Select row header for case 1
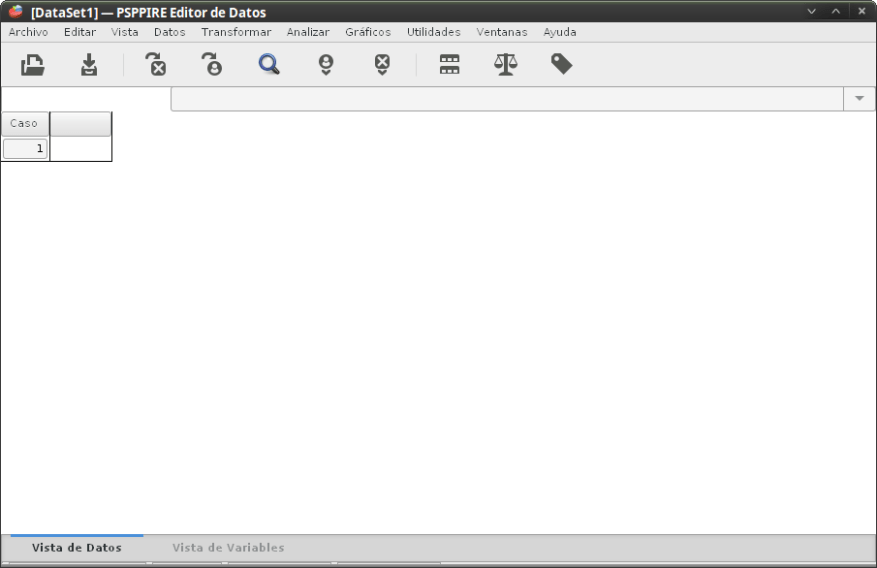Viewport: 877px width, 568px height. coord(25,149)
